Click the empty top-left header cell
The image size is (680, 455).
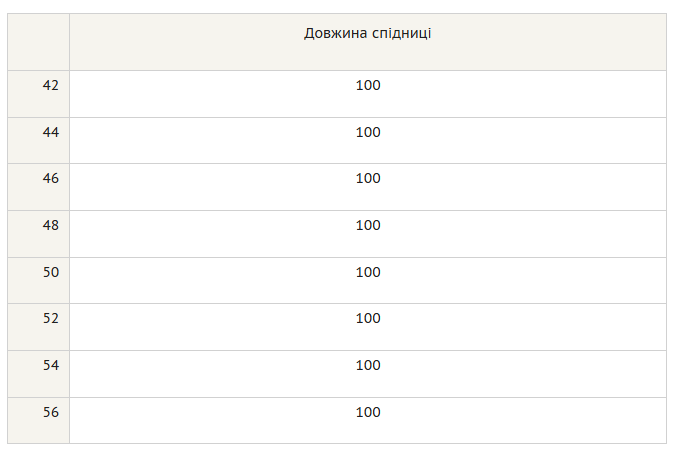[x=38, y=42]
